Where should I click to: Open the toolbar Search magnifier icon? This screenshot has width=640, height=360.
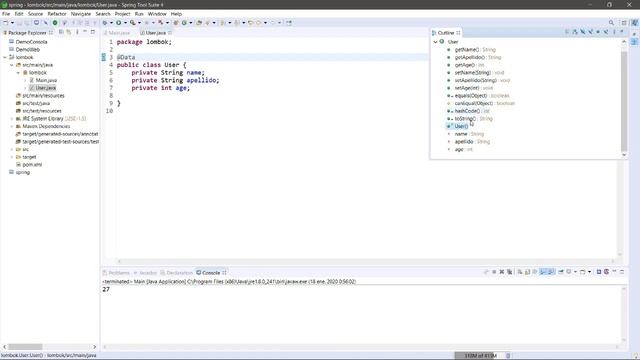[611, 23]
